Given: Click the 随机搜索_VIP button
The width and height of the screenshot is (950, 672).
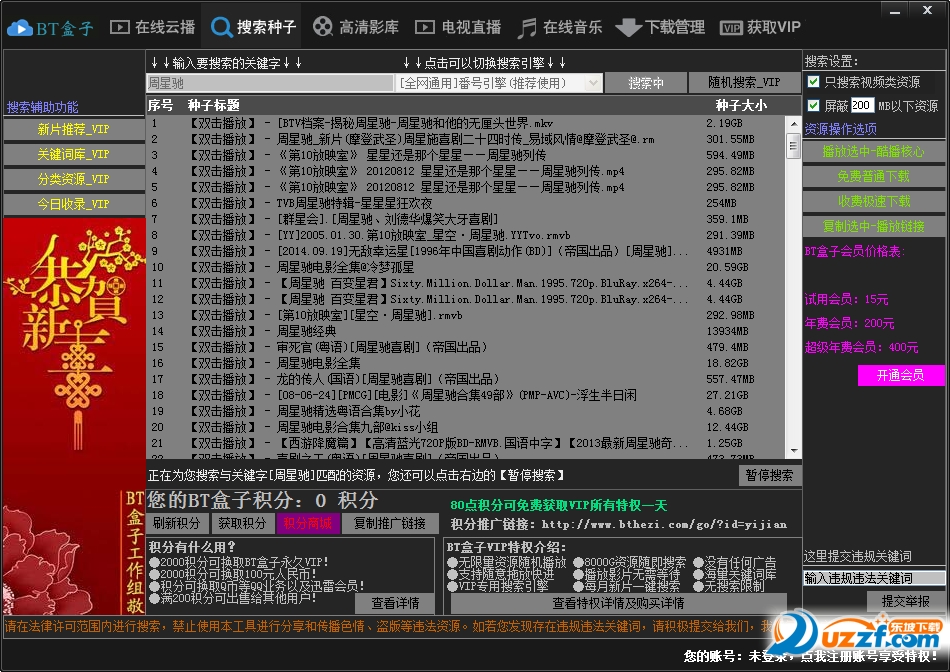Looking at the screenshot, I should pyautogui.click(x=744, y=82).
